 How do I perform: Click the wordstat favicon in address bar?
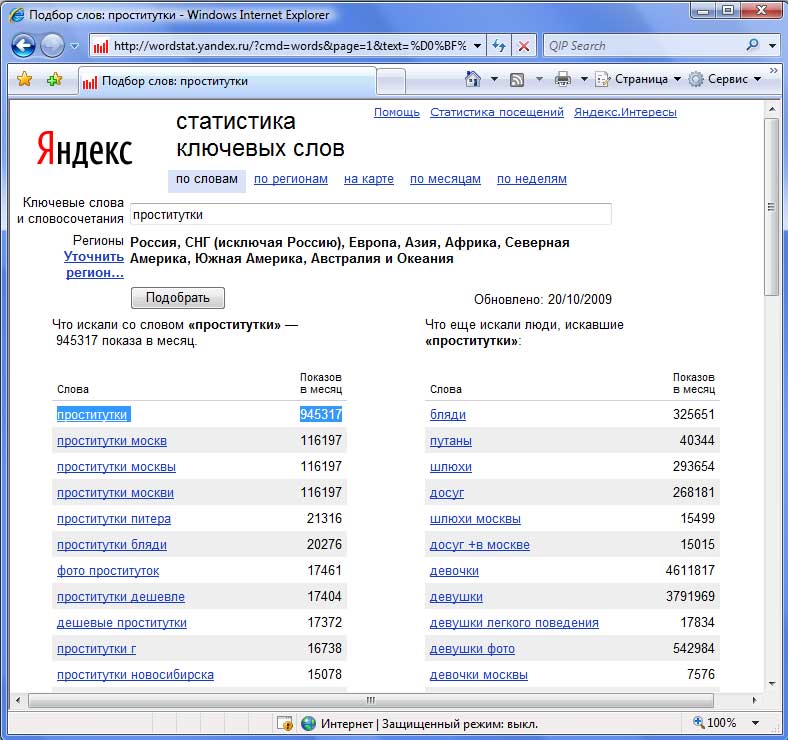click(101, 46)
